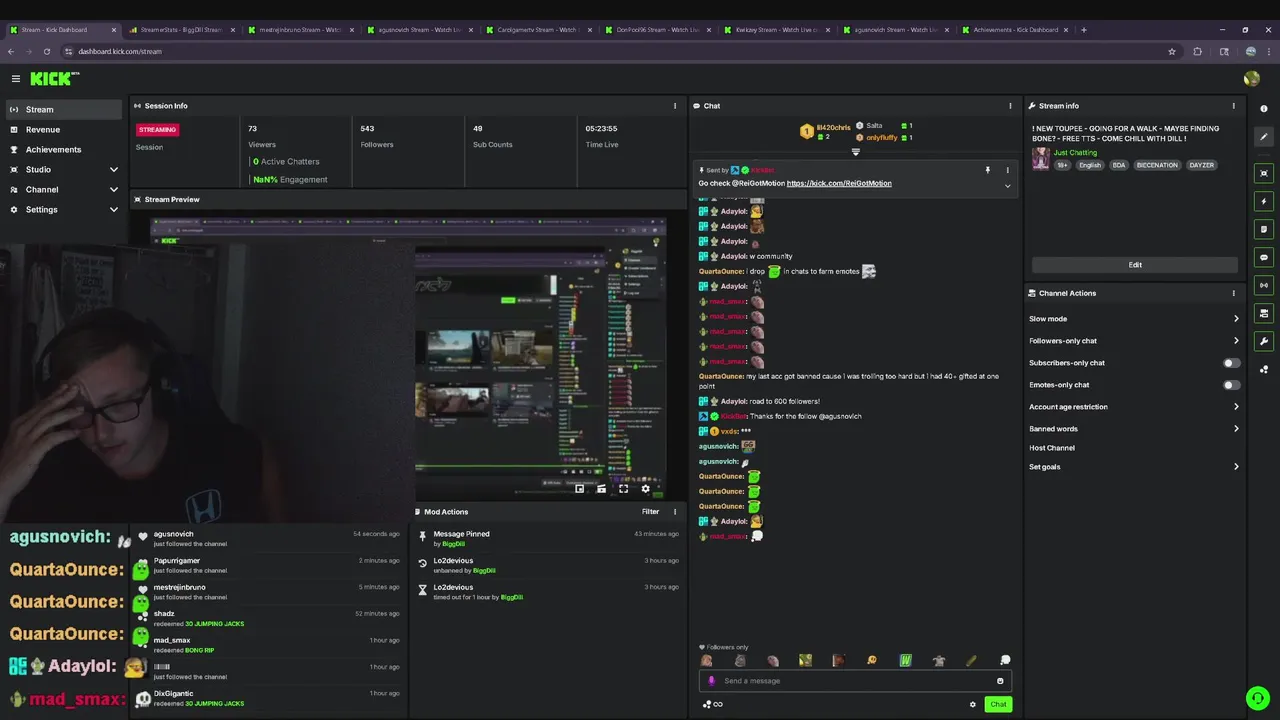Open the Set goals settings
This screenshot has width=1280, height=720.
pyautogui.click(x=1134, y=467)
